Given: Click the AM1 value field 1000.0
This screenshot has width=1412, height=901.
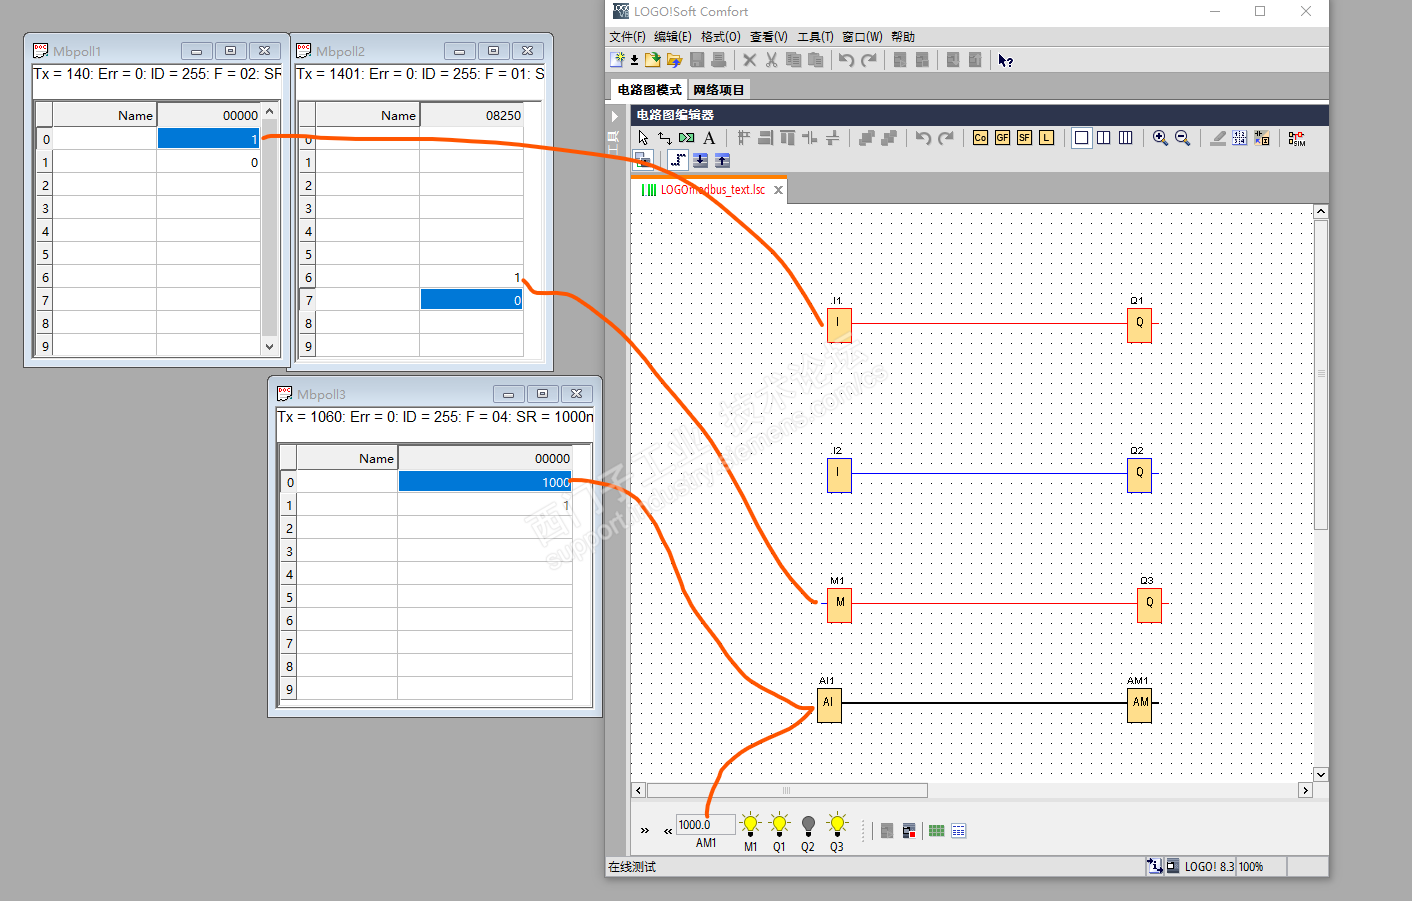Looking at the screenshot, I should [705, 825].
